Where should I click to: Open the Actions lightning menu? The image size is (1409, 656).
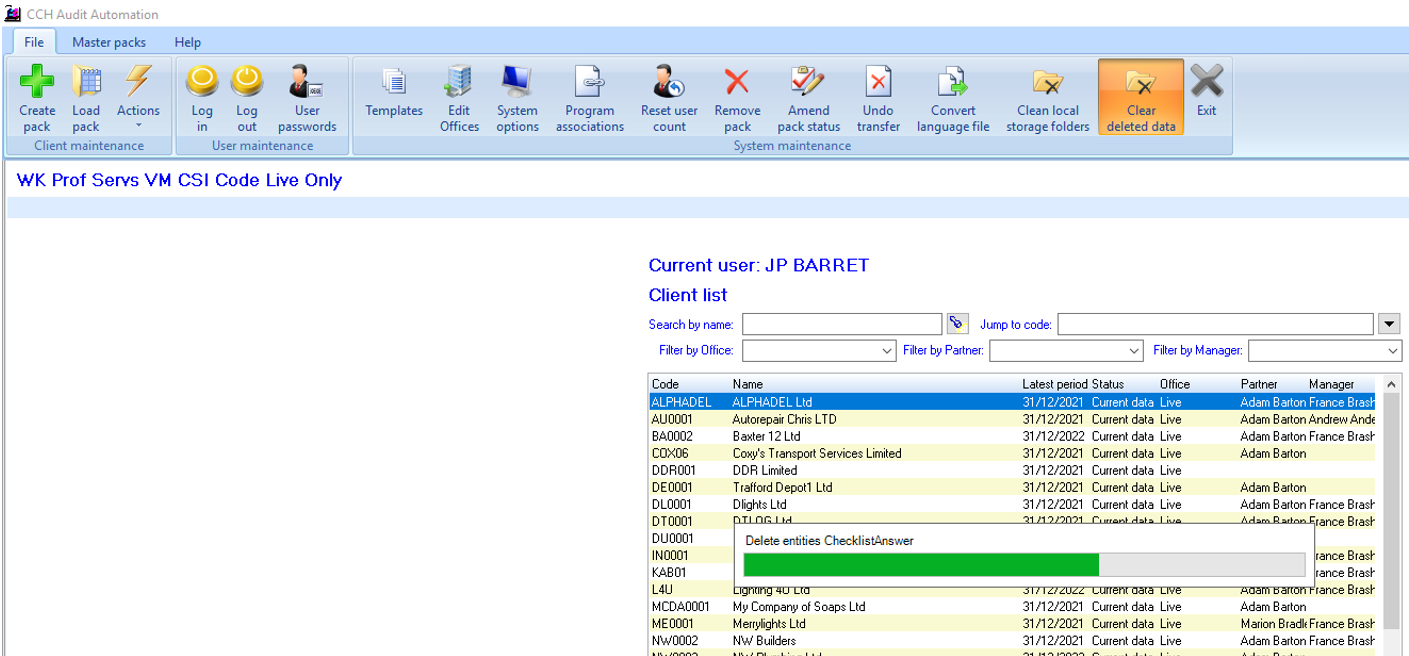click(138, 97)
